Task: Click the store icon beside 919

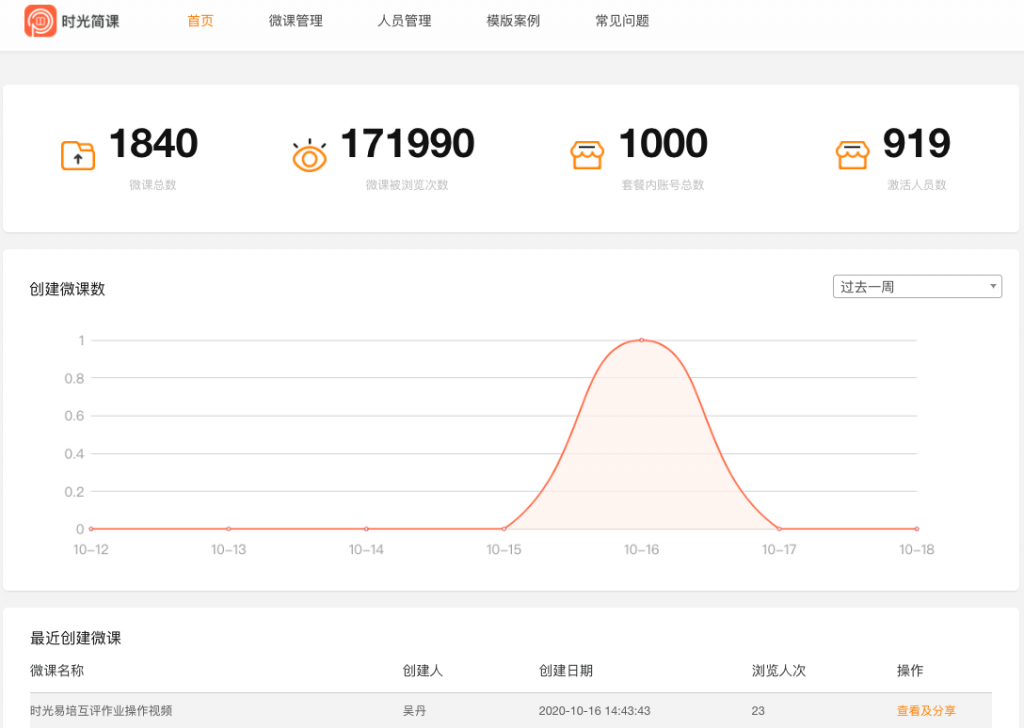Action: click(852, 155)
